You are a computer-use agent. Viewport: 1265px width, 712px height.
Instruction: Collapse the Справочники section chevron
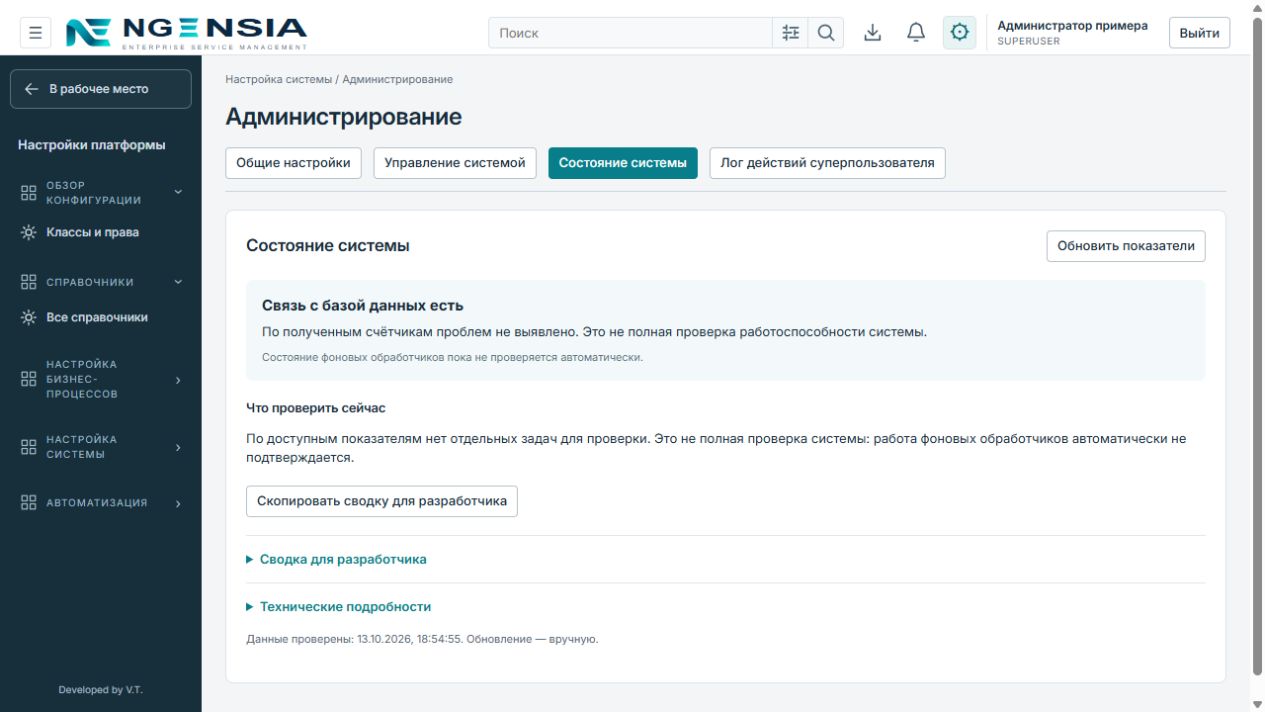click(x=178, y=282)
